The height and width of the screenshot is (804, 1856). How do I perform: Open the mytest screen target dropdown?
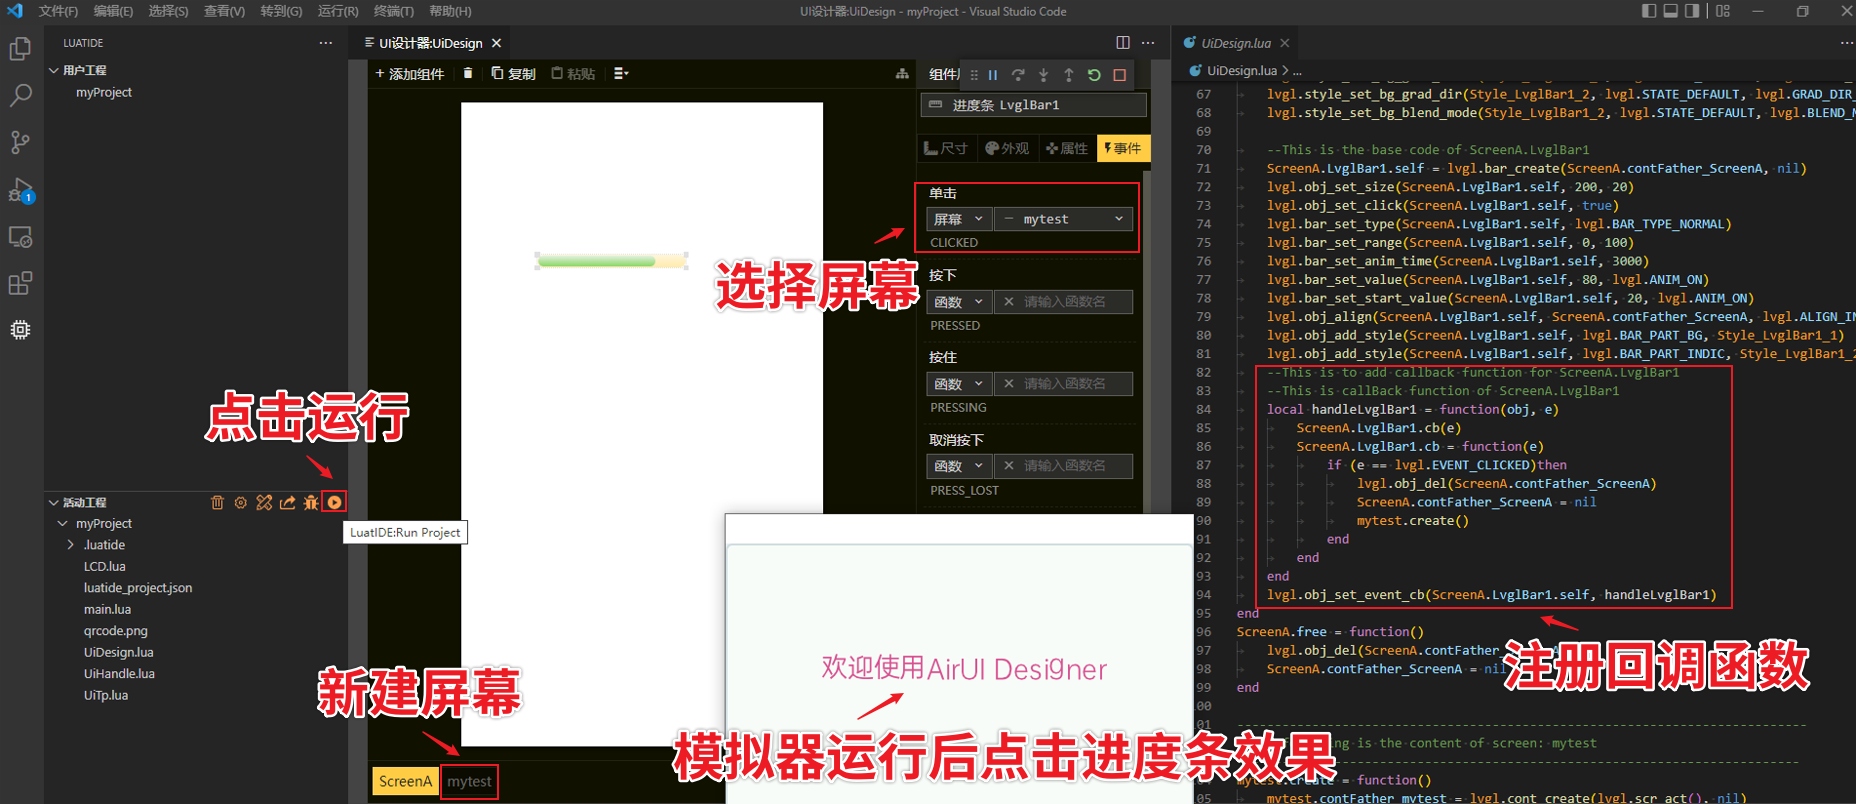tap(1064, 219)
